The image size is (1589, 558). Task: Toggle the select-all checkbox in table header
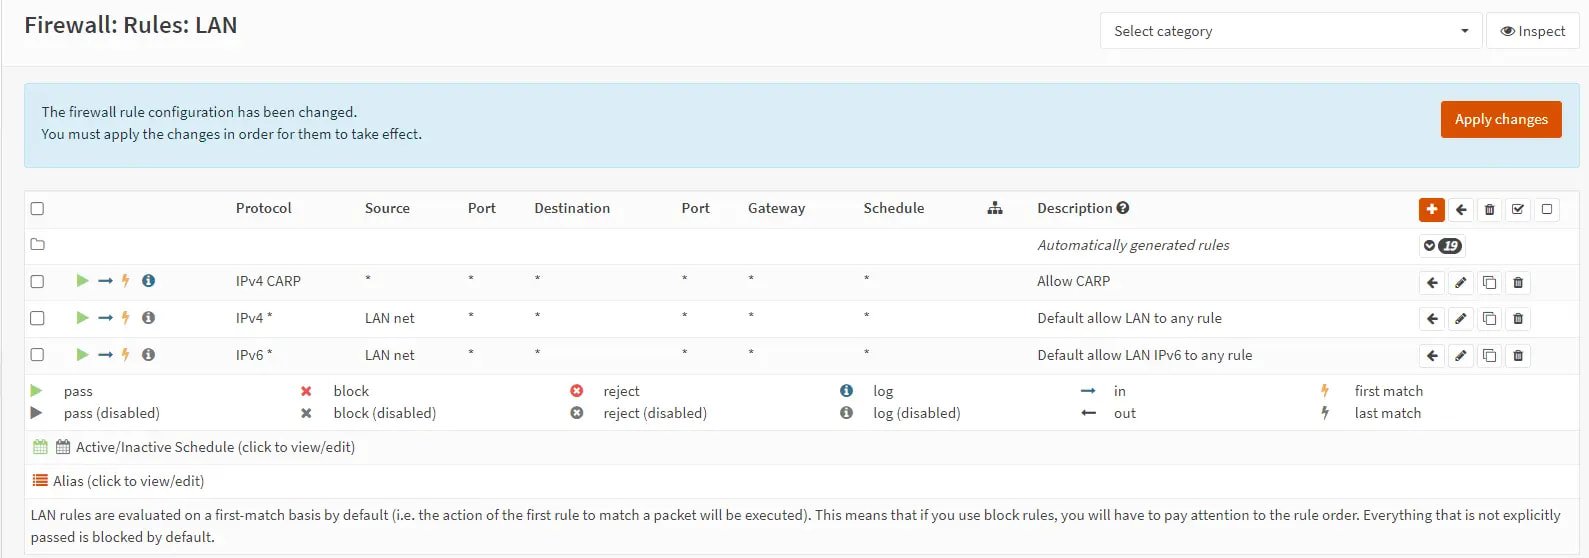click(x=37, y=209)
